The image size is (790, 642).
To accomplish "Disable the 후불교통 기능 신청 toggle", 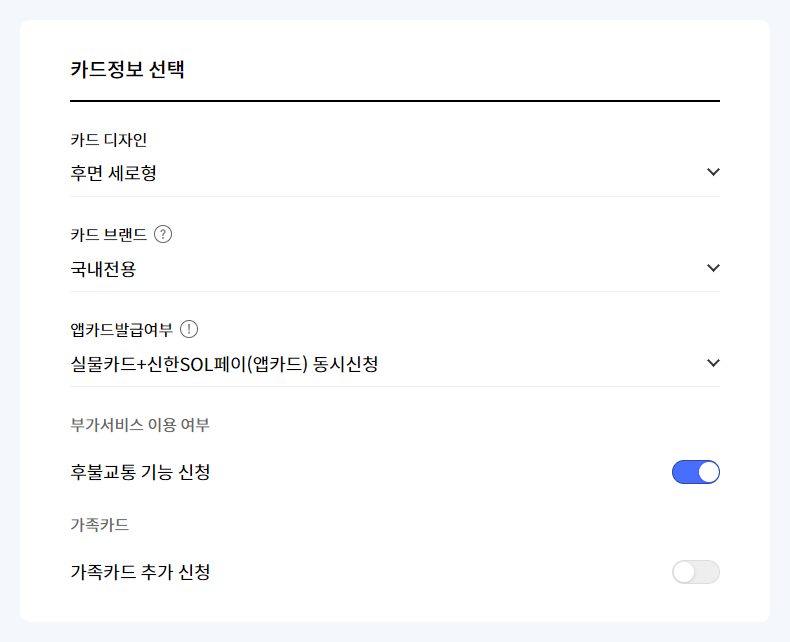I will tap(696, 472).
